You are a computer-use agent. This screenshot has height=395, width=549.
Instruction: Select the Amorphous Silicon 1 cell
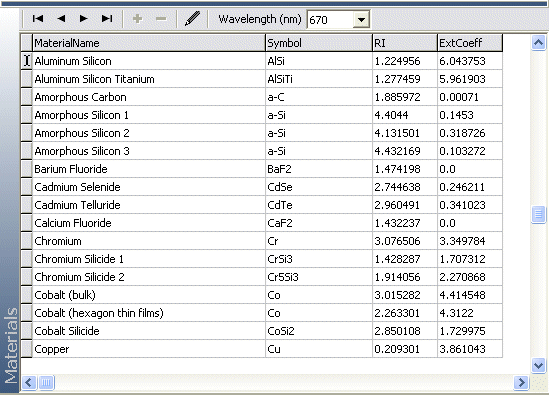[x=149, y=115]
